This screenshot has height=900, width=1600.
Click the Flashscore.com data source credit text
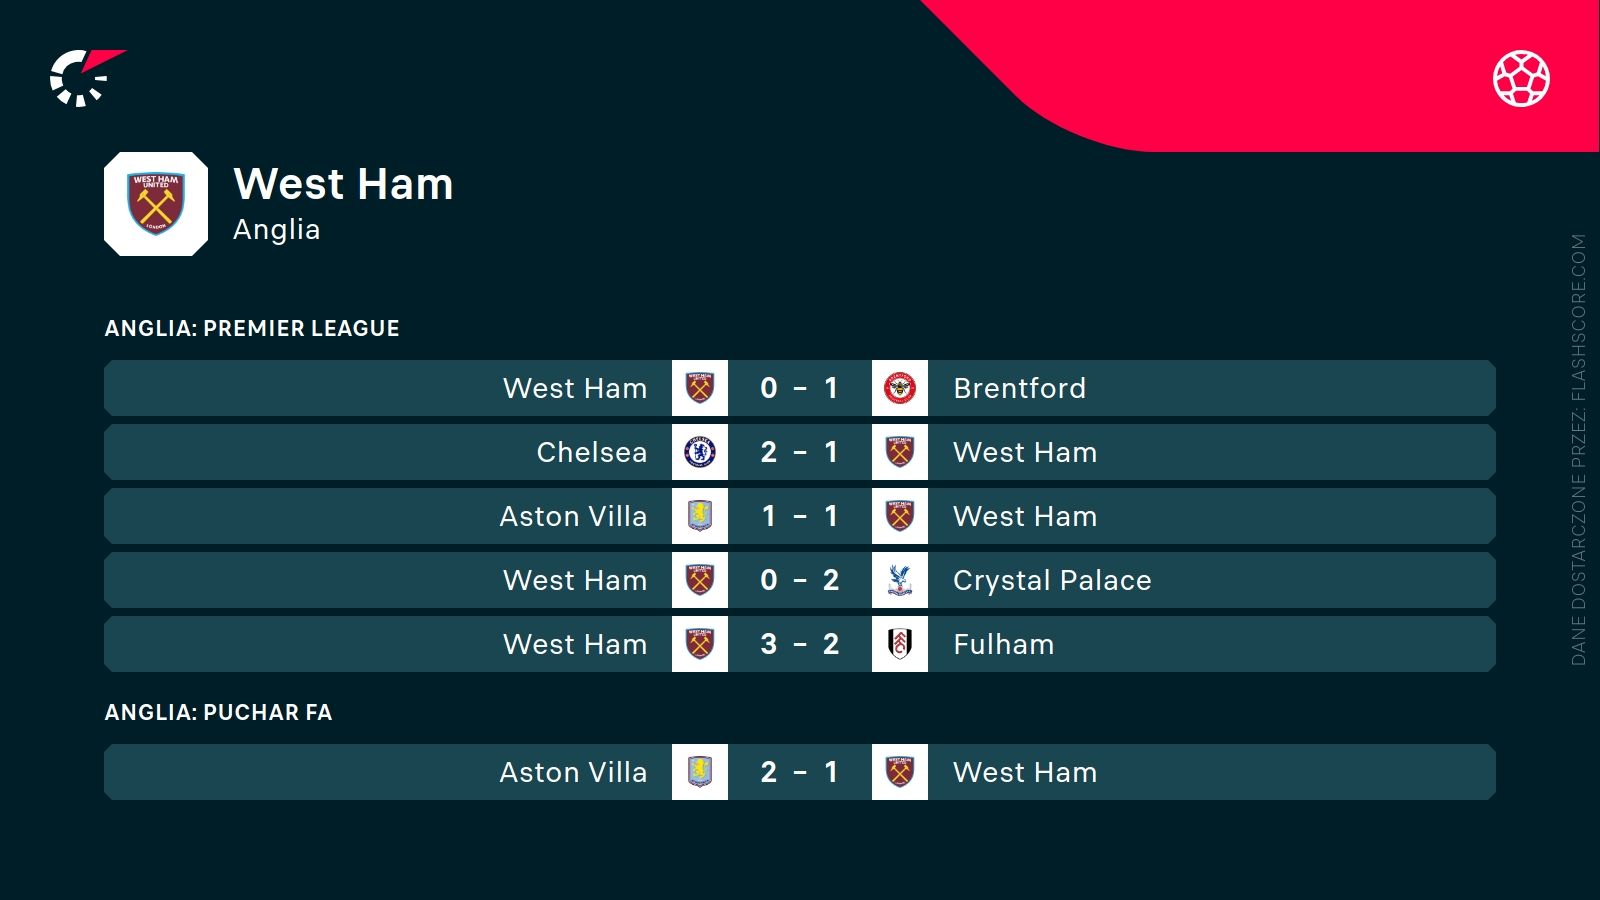pyautogui.click(x=1578, y=450)
